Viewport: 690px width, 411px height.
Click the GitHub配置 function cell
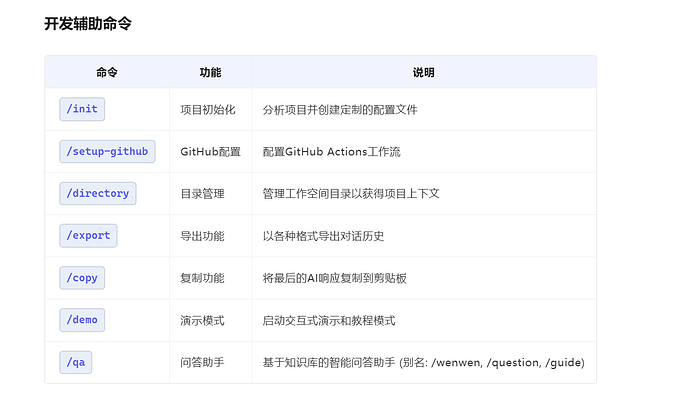coord(210,152)
